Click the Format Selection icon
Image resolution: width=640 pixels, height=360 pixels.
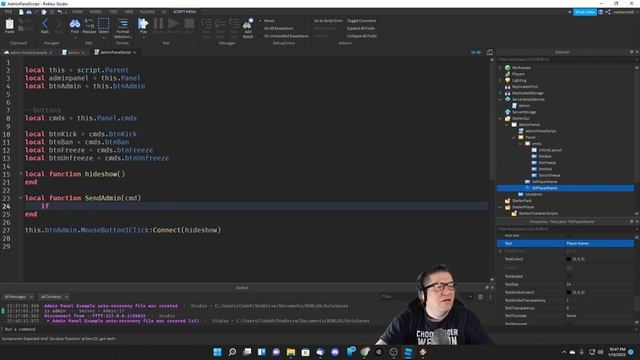click(122, 27)
